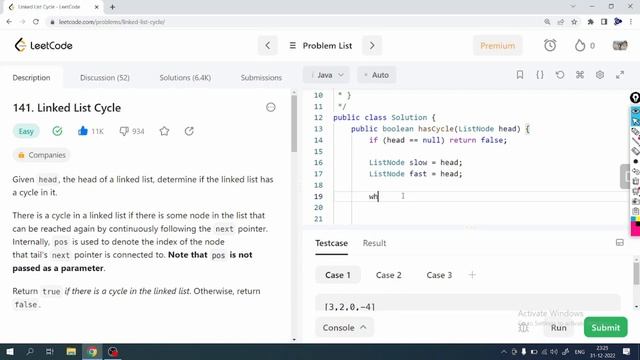This screenshot has width=640, height=360.
Task: Click the LeetCode logo
Action: (x=43, y=45)
